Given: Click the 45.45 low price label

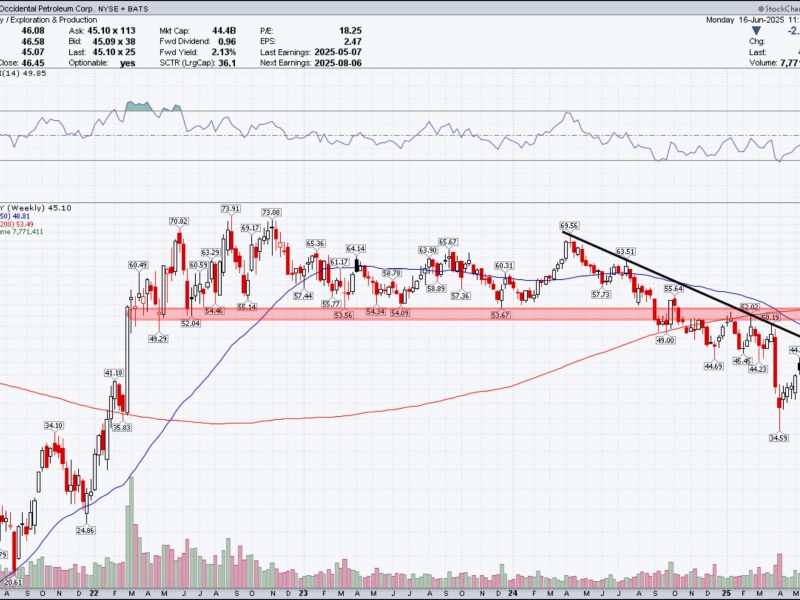Looking at the screenshot, I should tap(742, 361).
